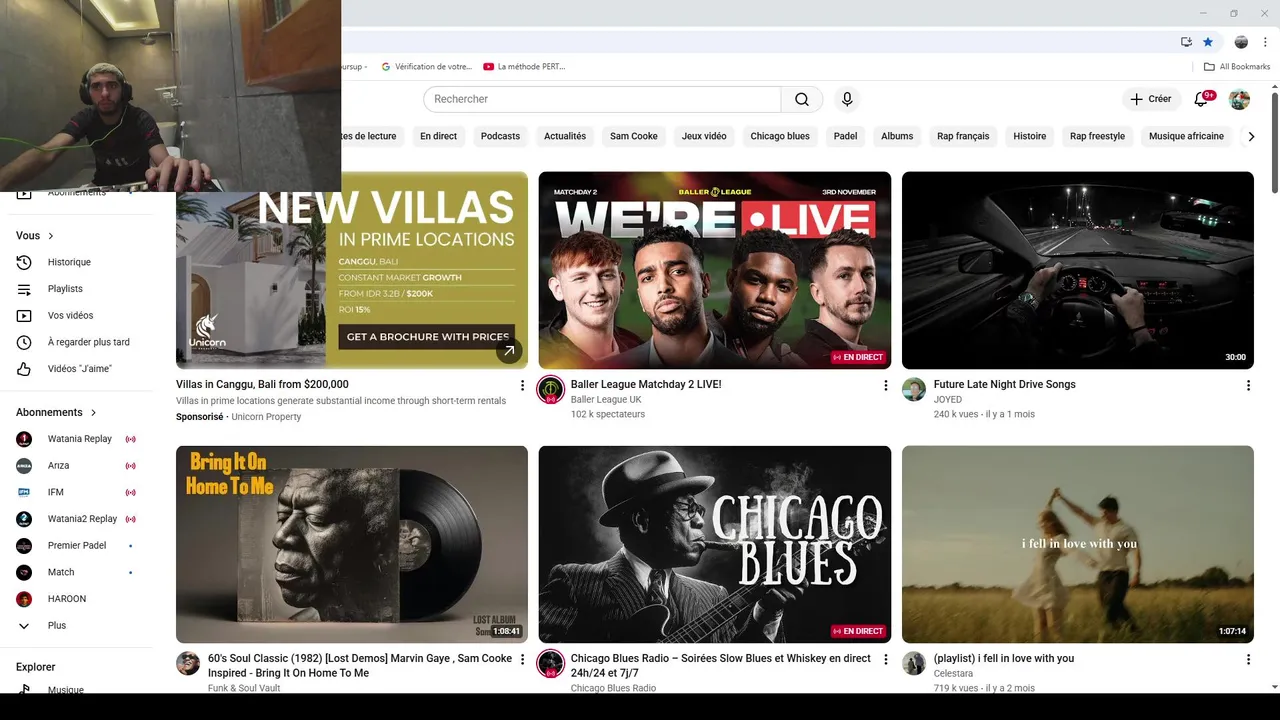Open Chrome three-dot menu
The height and width of the screenshot is (720, 1280).
(1265, 42)
